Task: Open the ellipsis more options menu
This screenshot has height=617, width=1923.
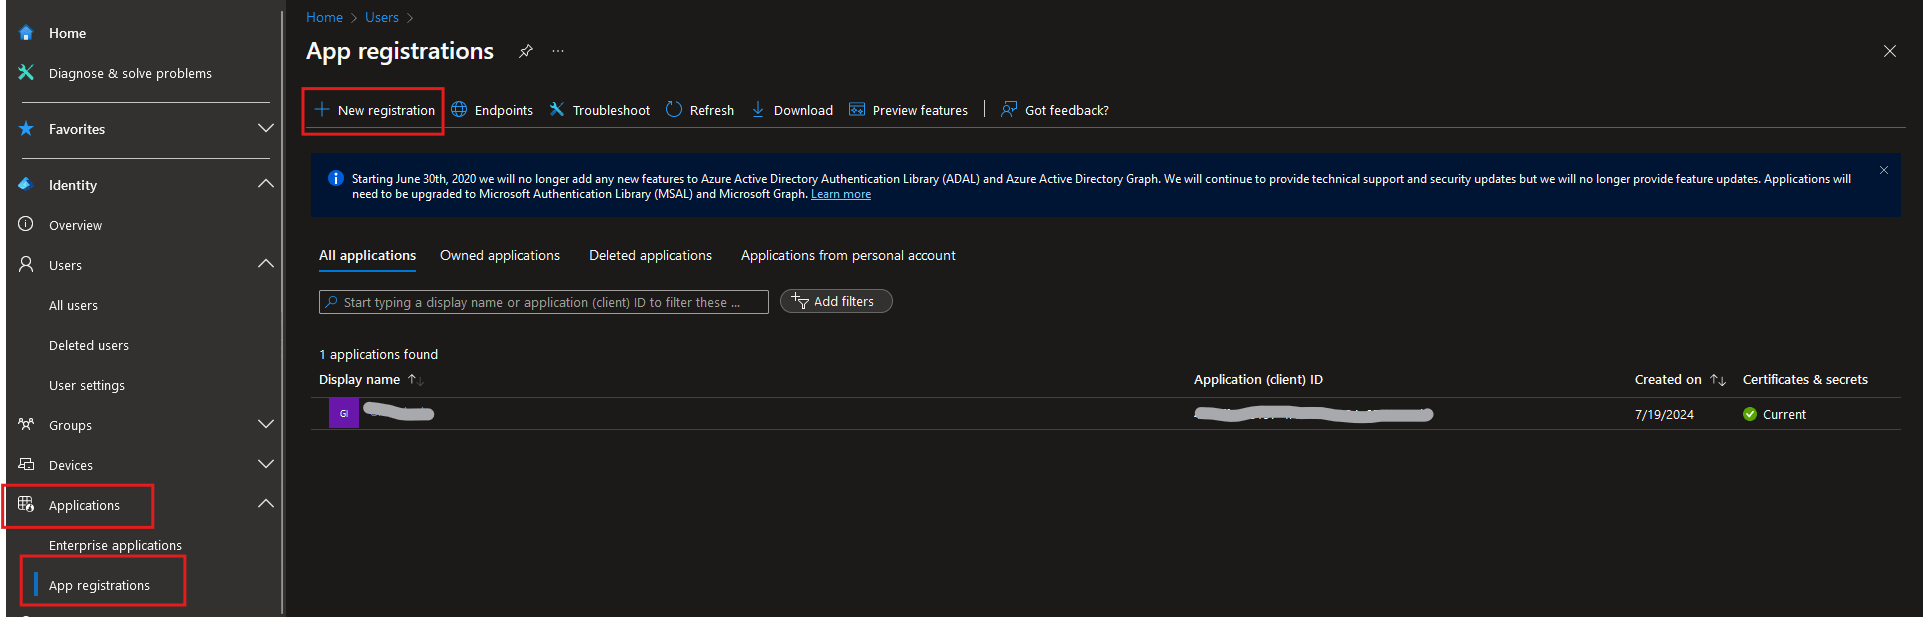Action: coord(558,51)
